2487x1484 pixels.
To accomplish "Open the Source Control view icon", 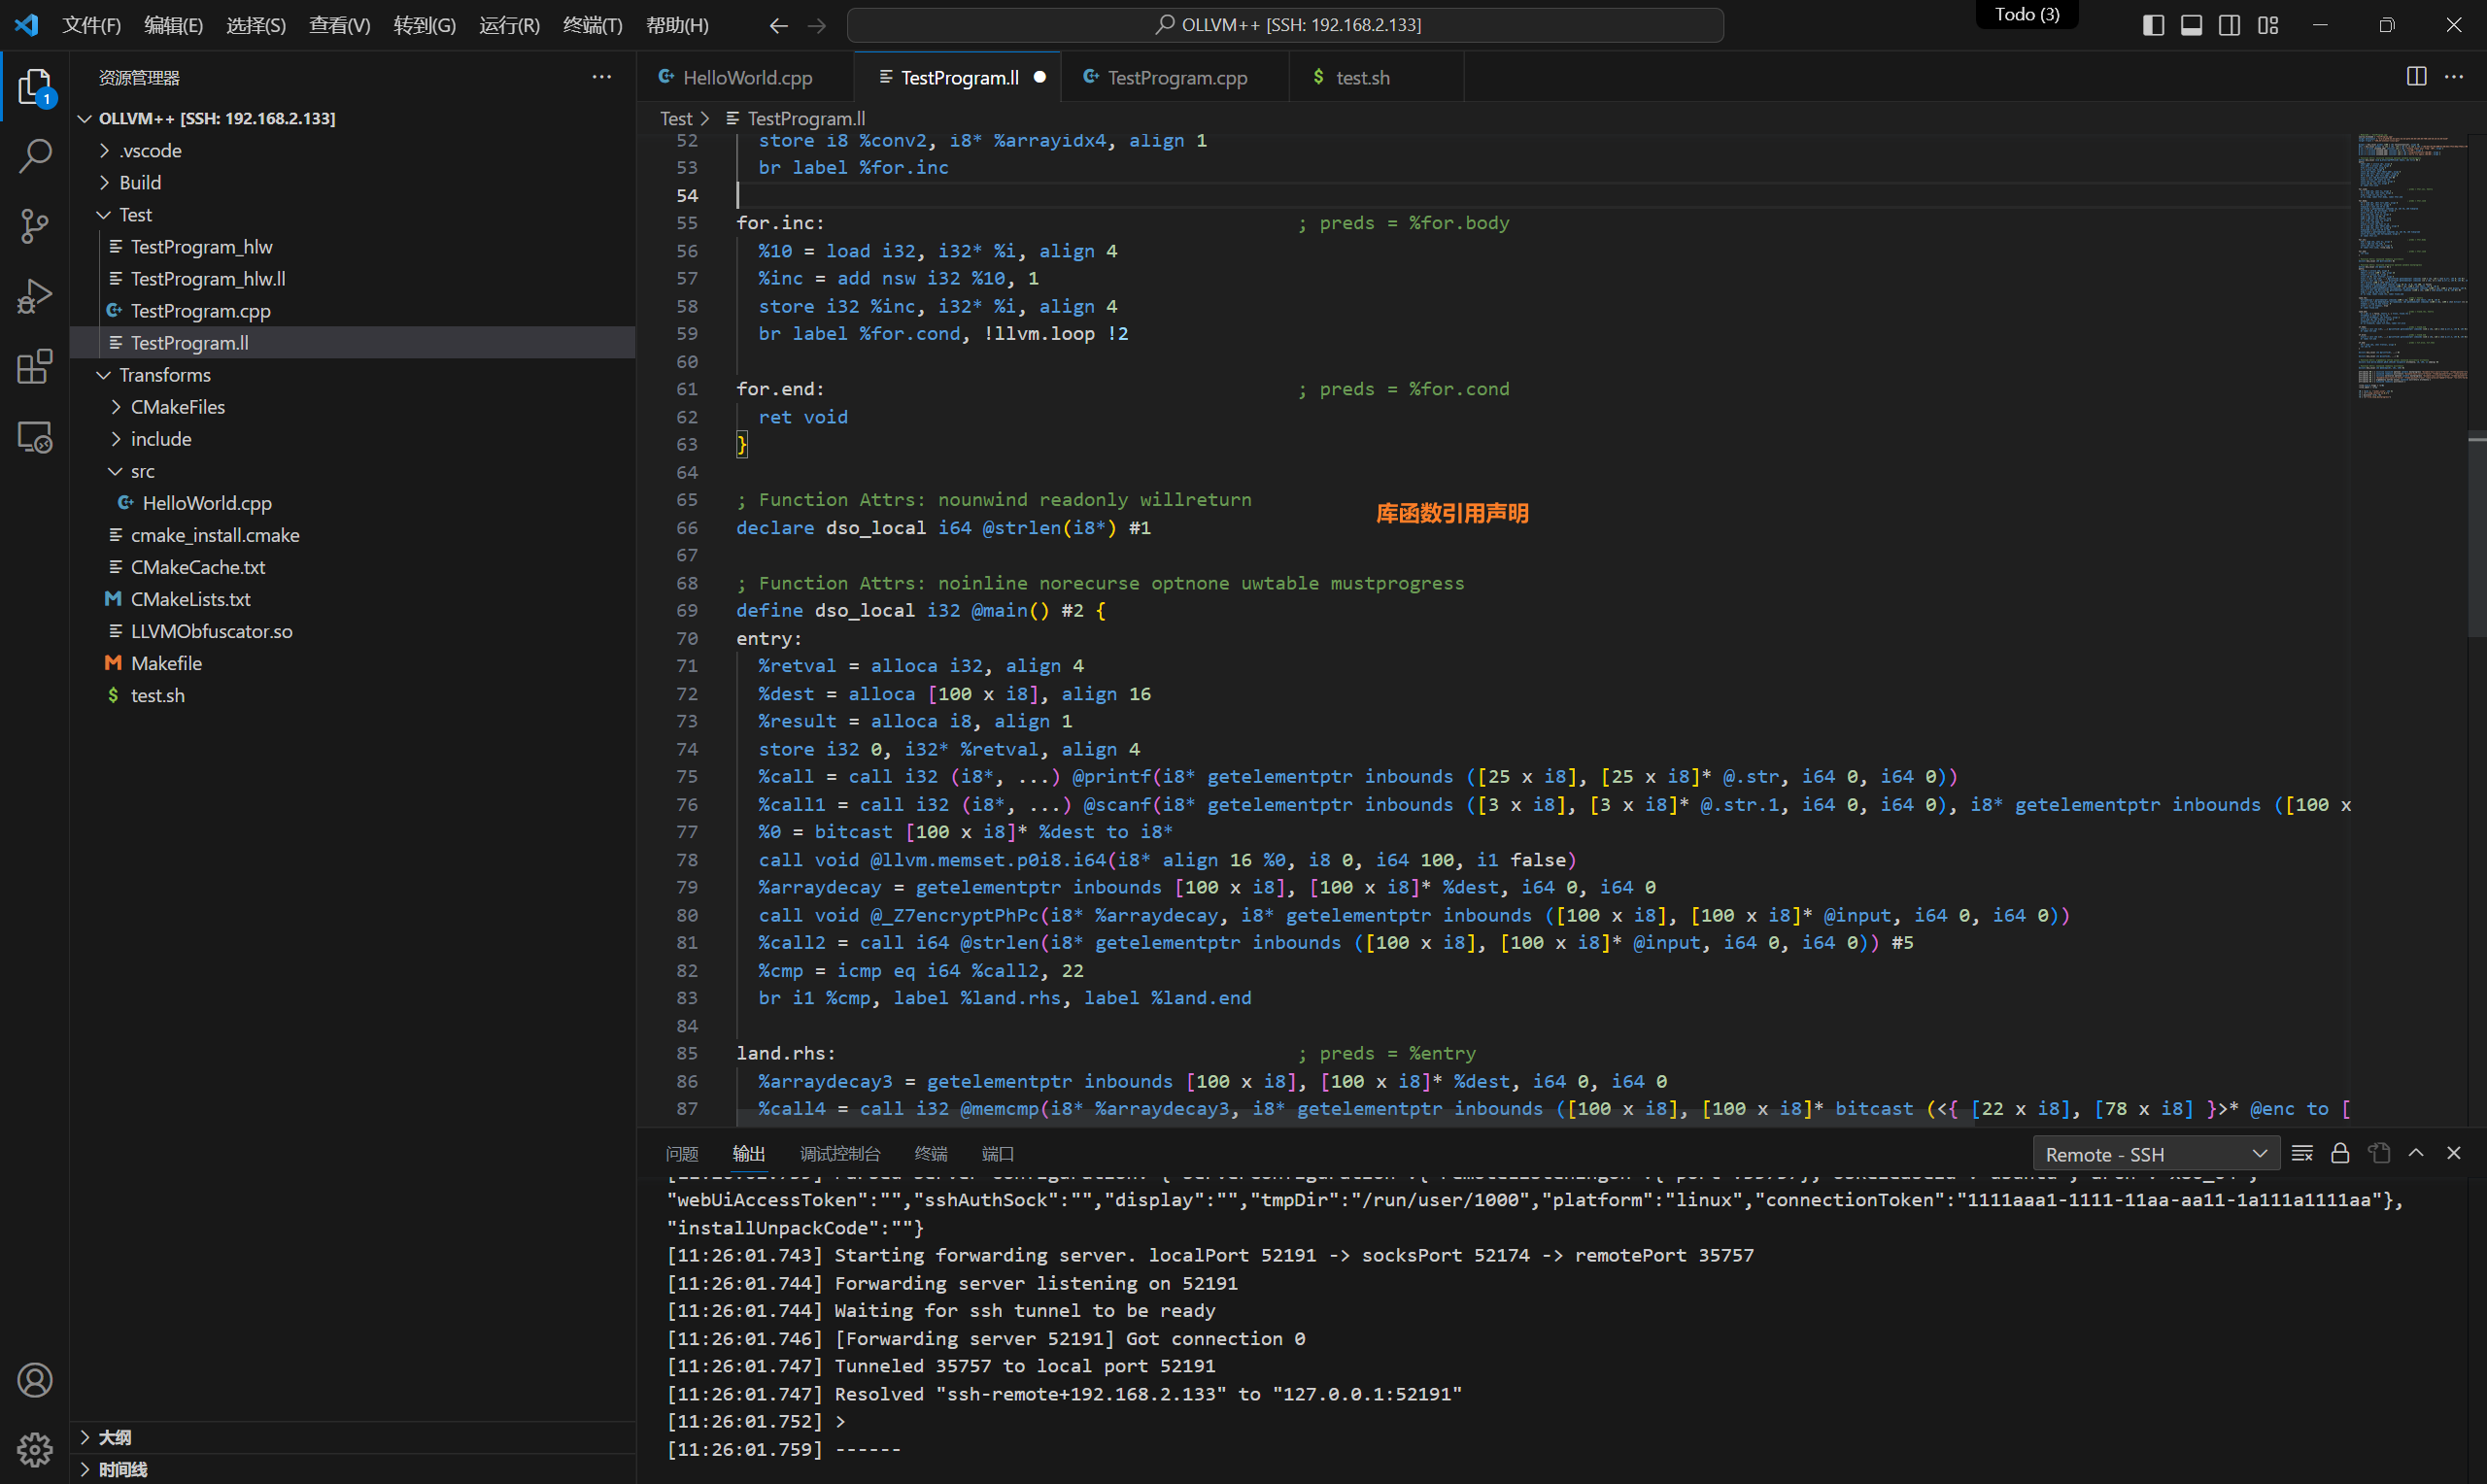I will pyautogui.click(x=35, y=226).
